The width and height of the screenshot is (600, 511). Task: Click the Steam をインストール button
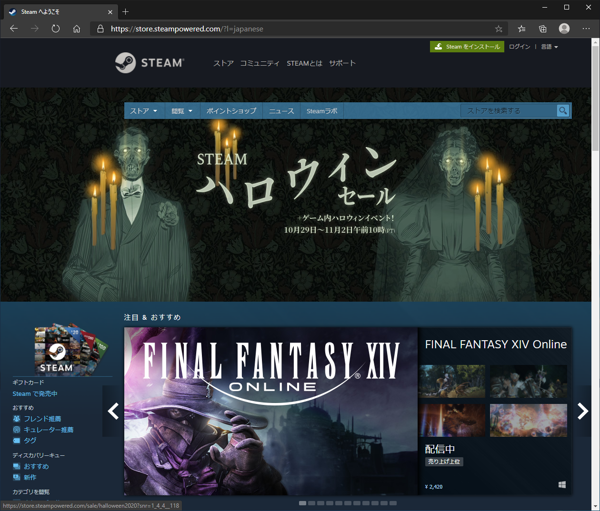(467, 47)
